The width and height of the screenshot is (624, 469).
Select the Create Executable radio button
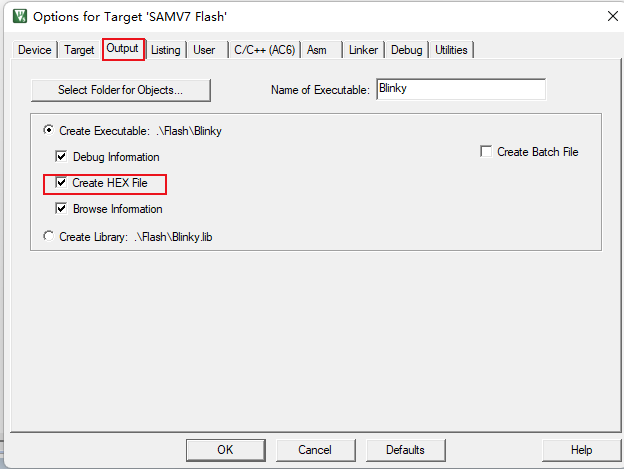pyautogui.click(x=49, y=130)
